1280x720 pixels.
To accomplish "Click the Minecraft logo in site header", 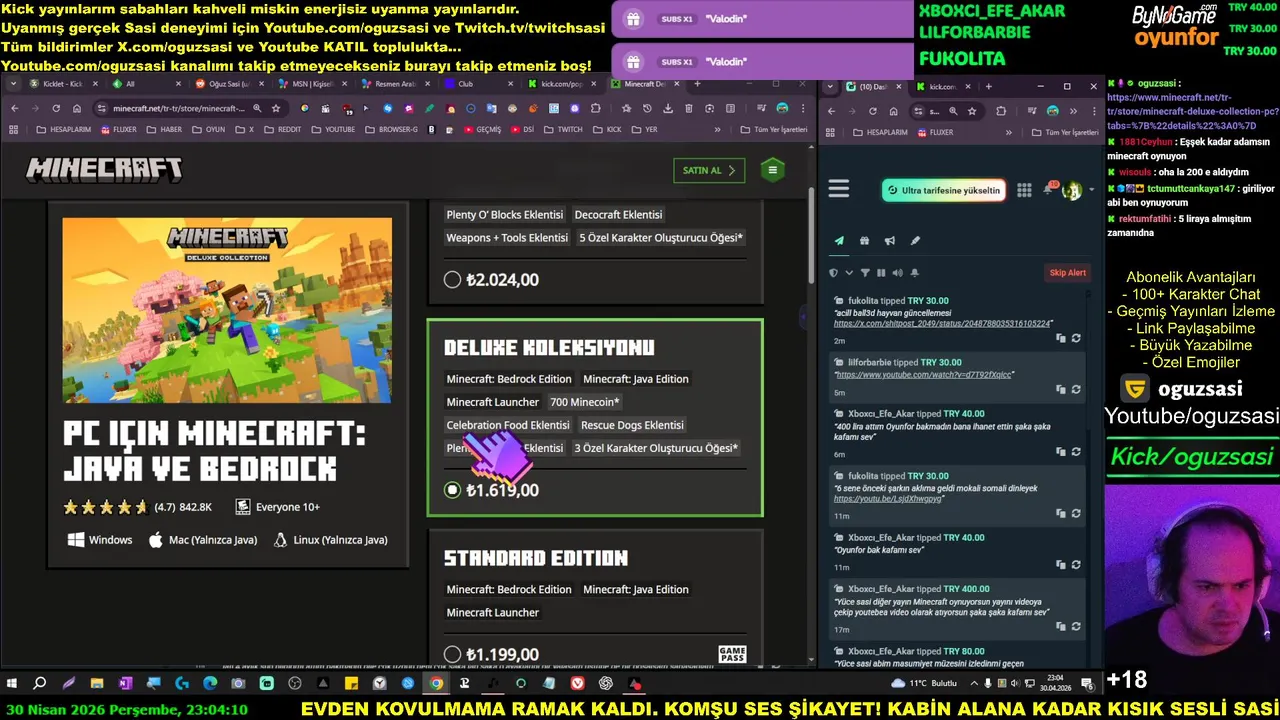I will pos(104,170).
